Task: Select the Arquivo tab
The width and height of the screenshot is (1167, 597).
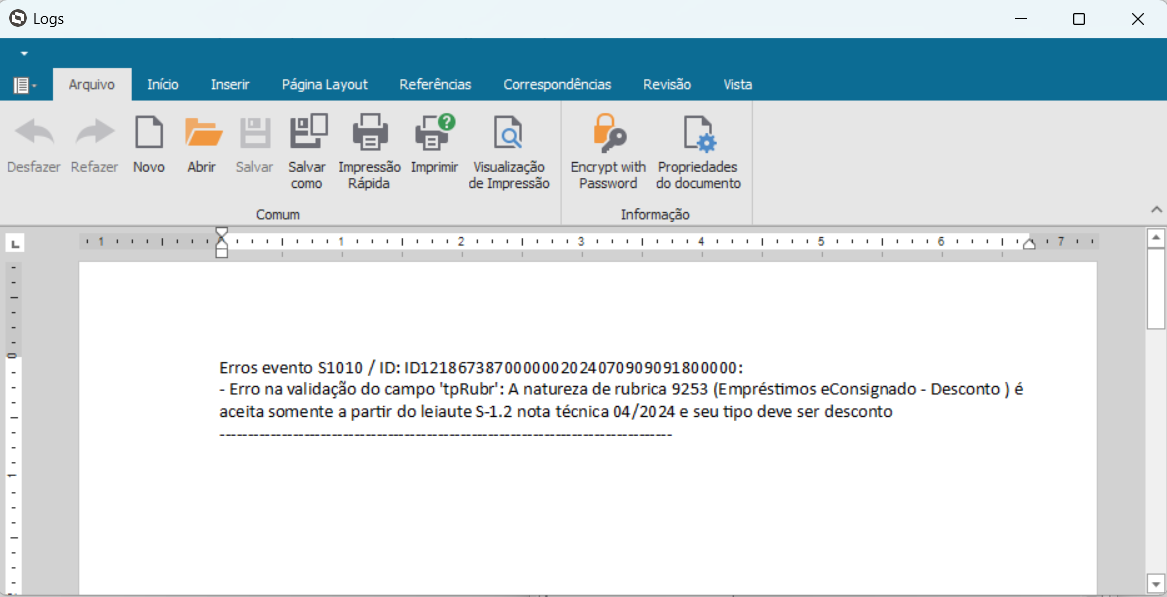Action: (x=92, y=85)
